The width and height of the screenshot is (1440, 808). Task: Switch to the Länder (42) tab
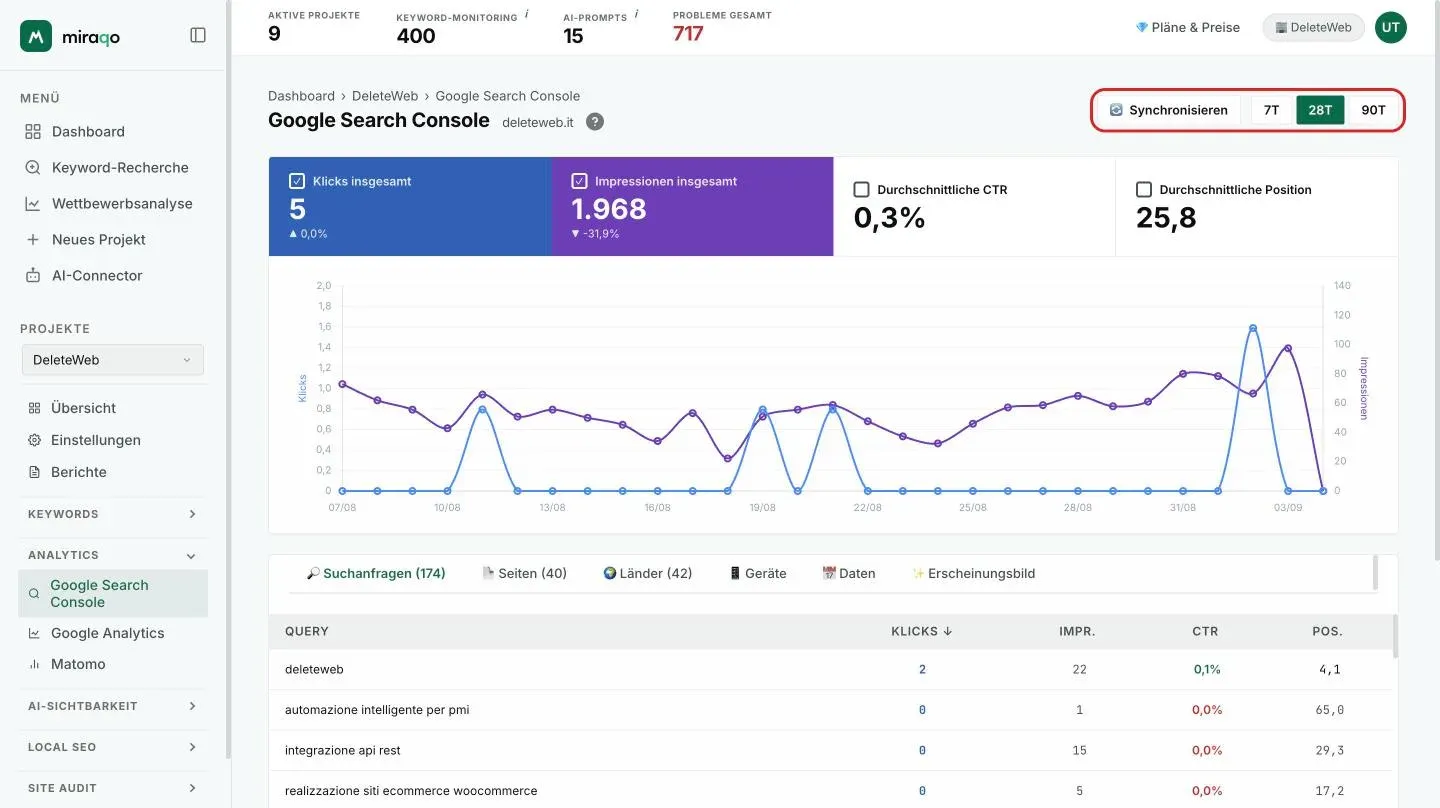pyautogui.click(x=647, y=574)
